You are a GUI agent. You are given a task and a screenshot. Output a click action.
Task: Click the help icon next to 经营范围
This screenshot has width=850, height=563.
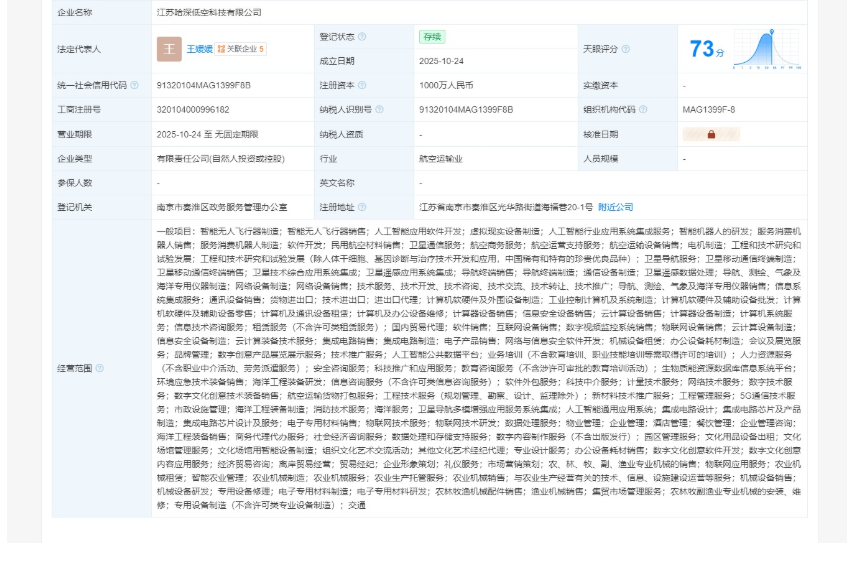pyautogui.click(x=99, y=368)
